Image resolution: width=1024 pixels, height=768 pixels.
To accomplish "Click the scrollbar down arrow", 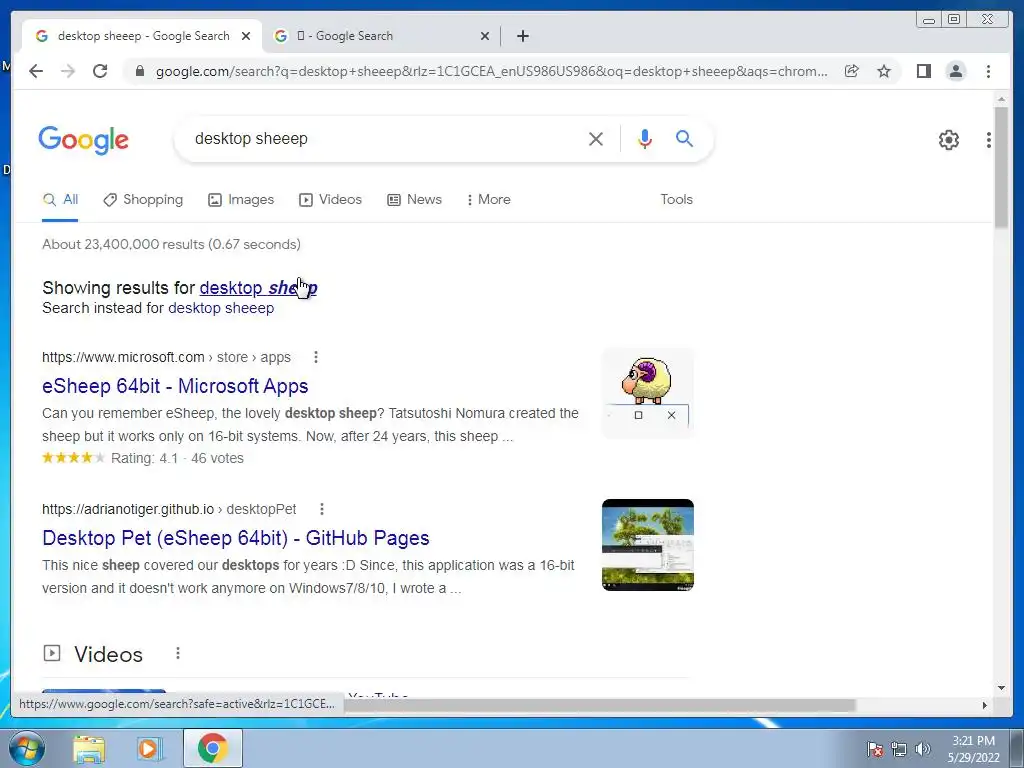I will (1001, 687).
